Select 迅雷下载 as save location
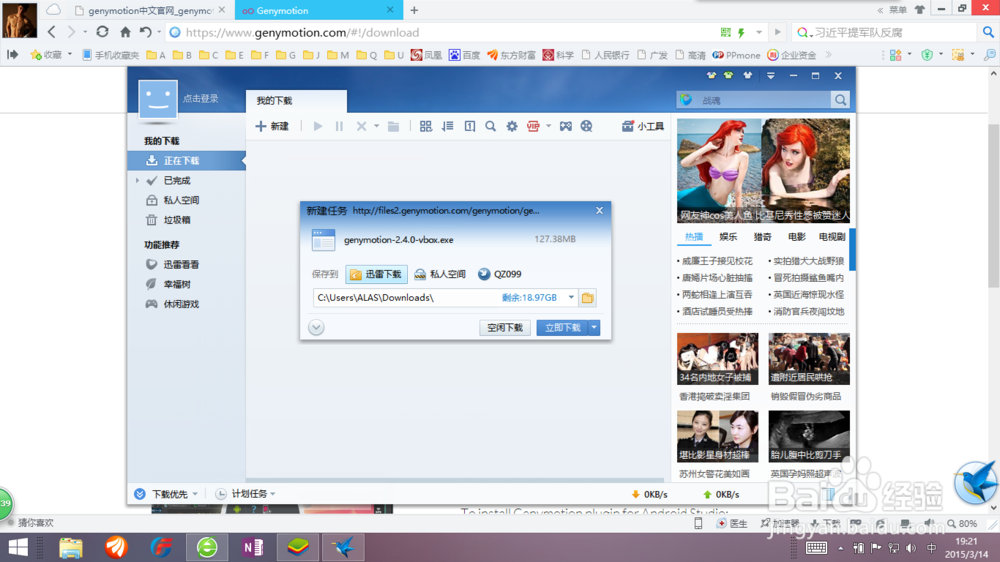The width and height of the screenshot is (1000, 562). [x=376, y=274]
